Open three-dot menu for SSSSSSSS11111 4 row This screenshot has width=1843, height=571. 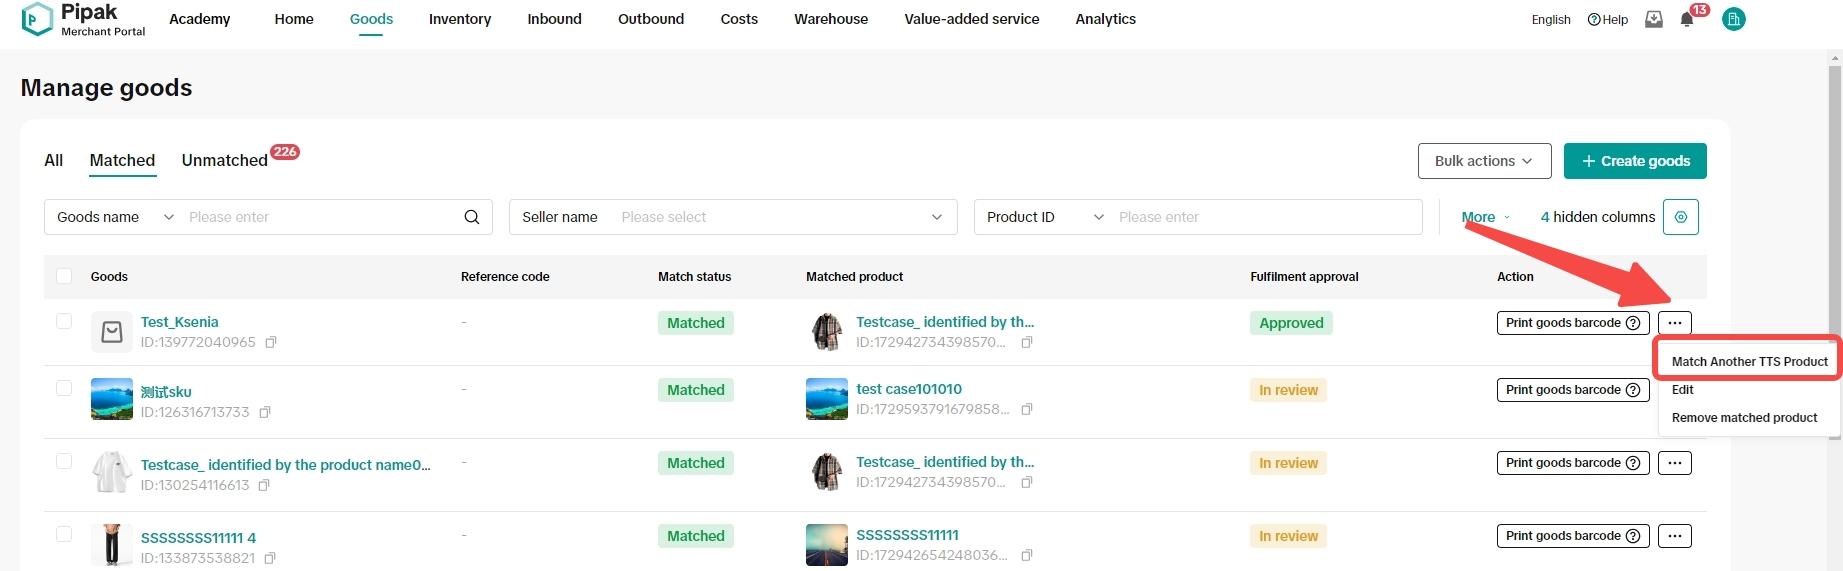click(1674, 536)
